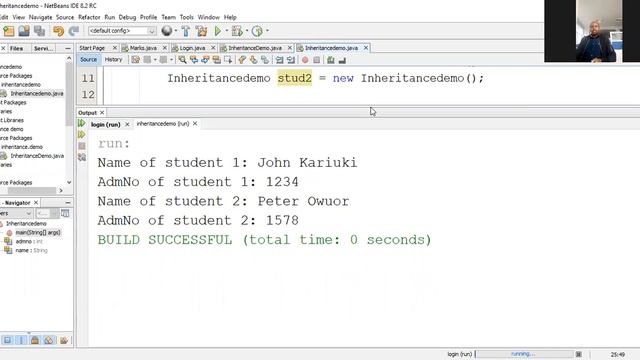
Task: Click the Build Project hammer icon
Action: pos(186,31)
